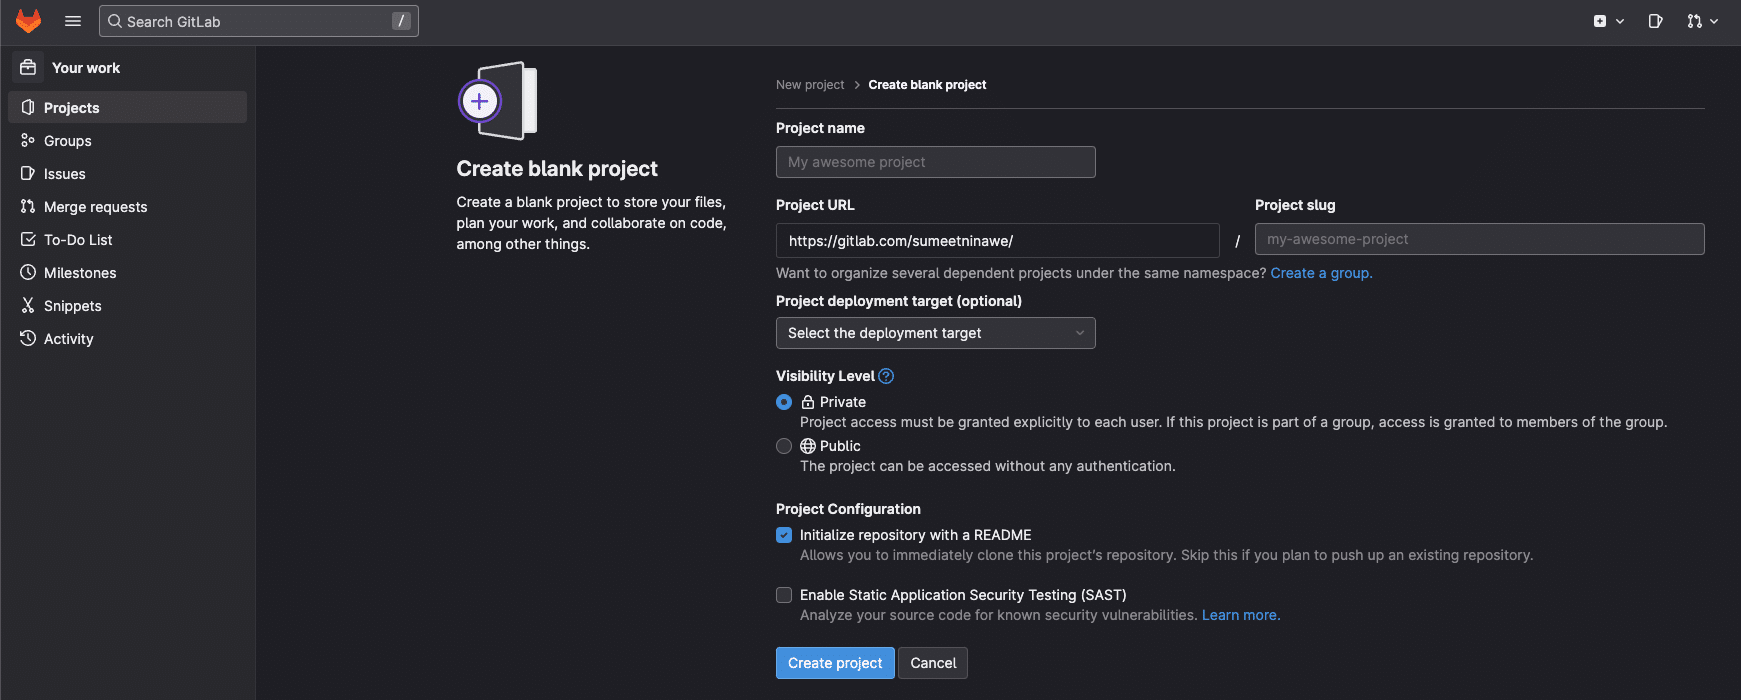Click the Issues sidebar icon
The height and width of the screenshot is (700, 1741).
28,173
